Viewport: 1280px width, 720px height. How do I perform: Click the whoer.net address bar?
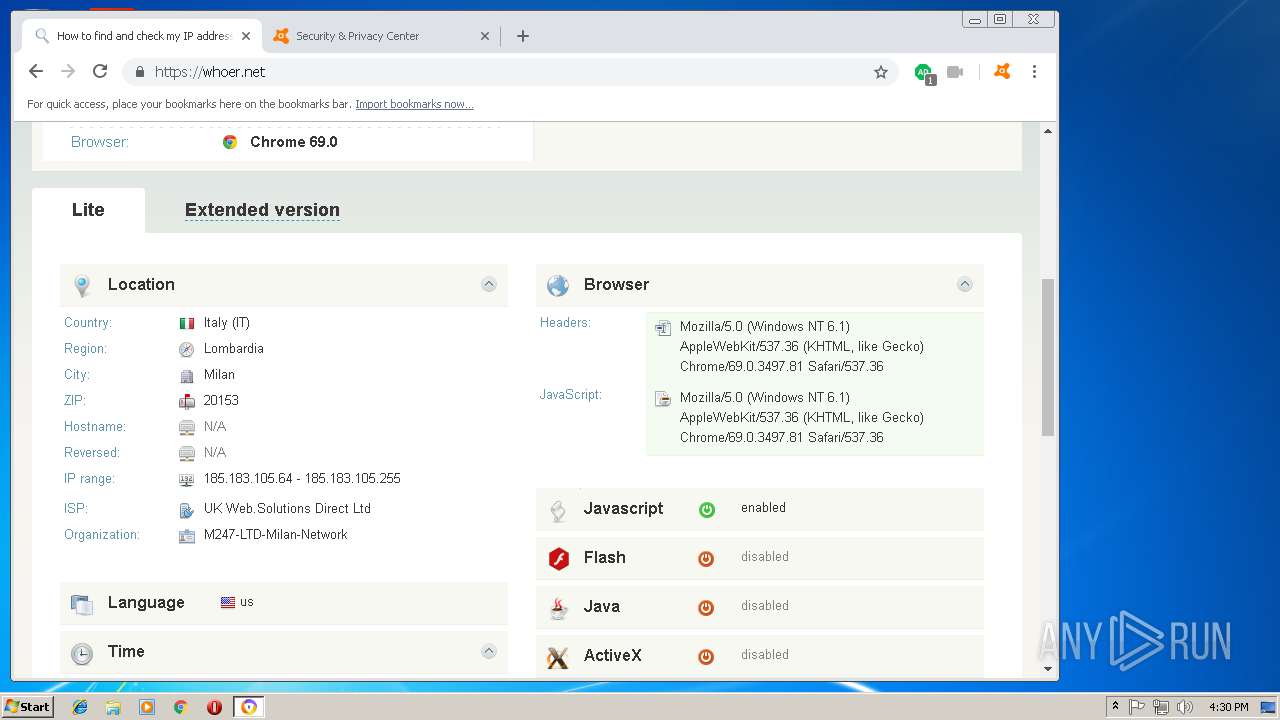pos(510,72)
